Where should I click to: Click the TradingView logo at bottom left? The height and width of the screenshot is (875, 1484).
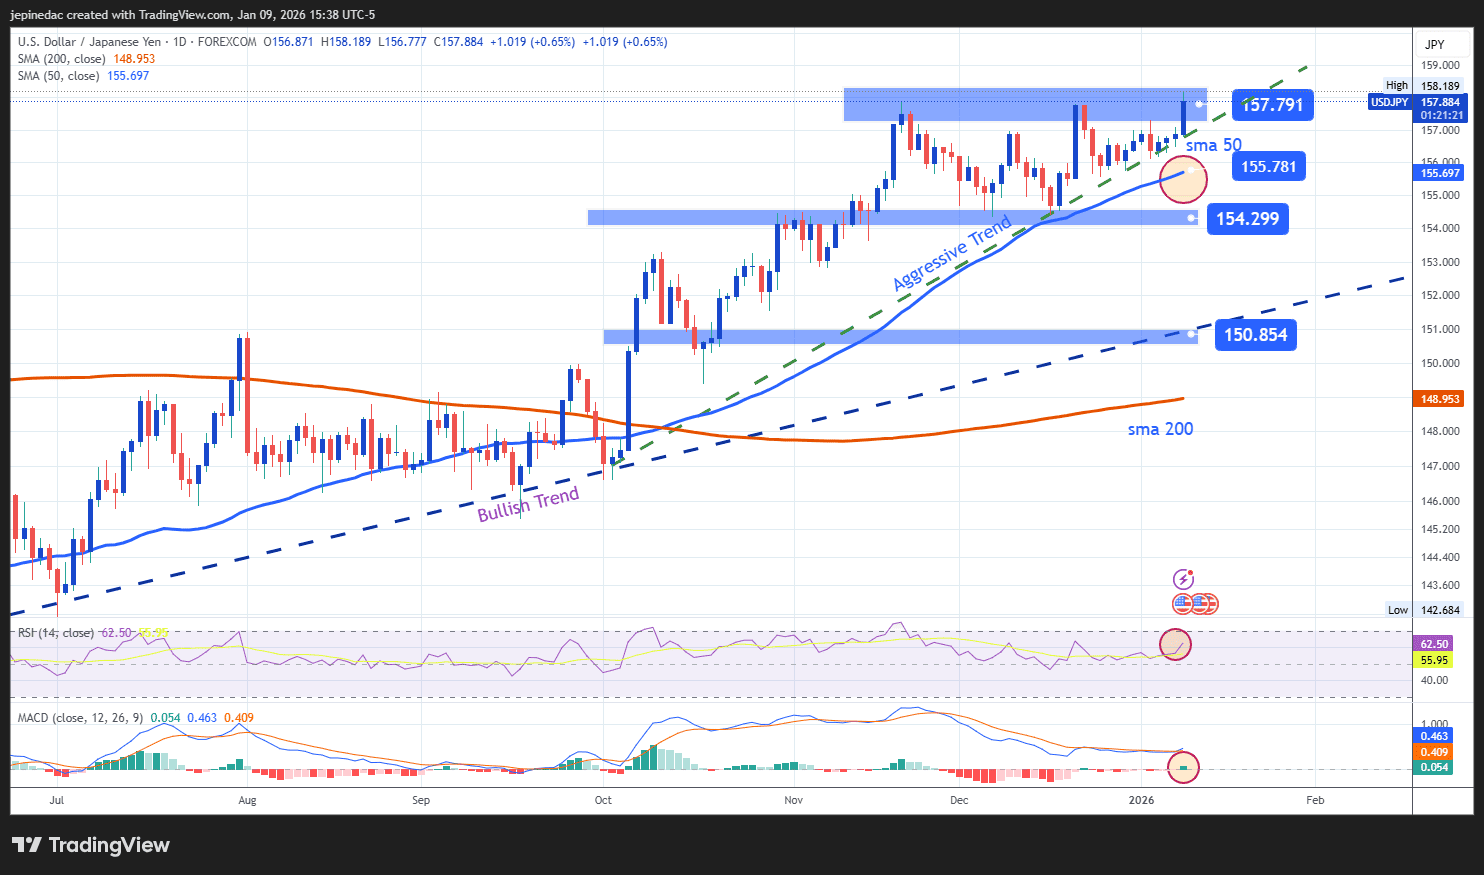tap(91, 845)
